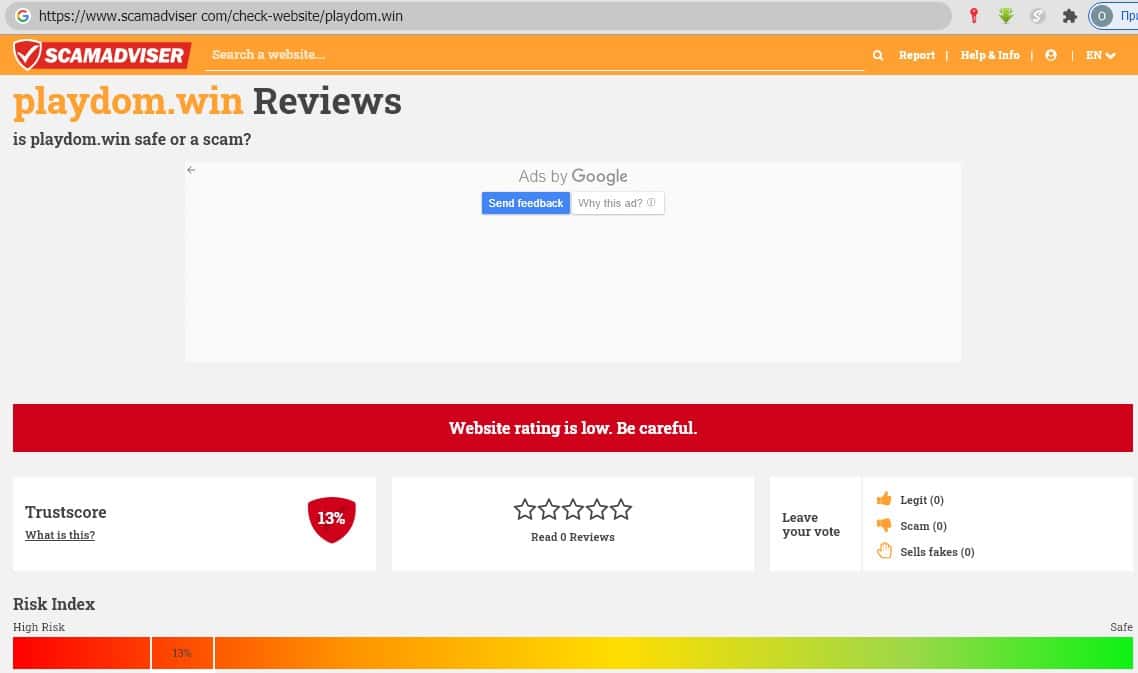Screen dimensions: 1138x673
Task: Click the fifth rating star
Action: [621, 510]
